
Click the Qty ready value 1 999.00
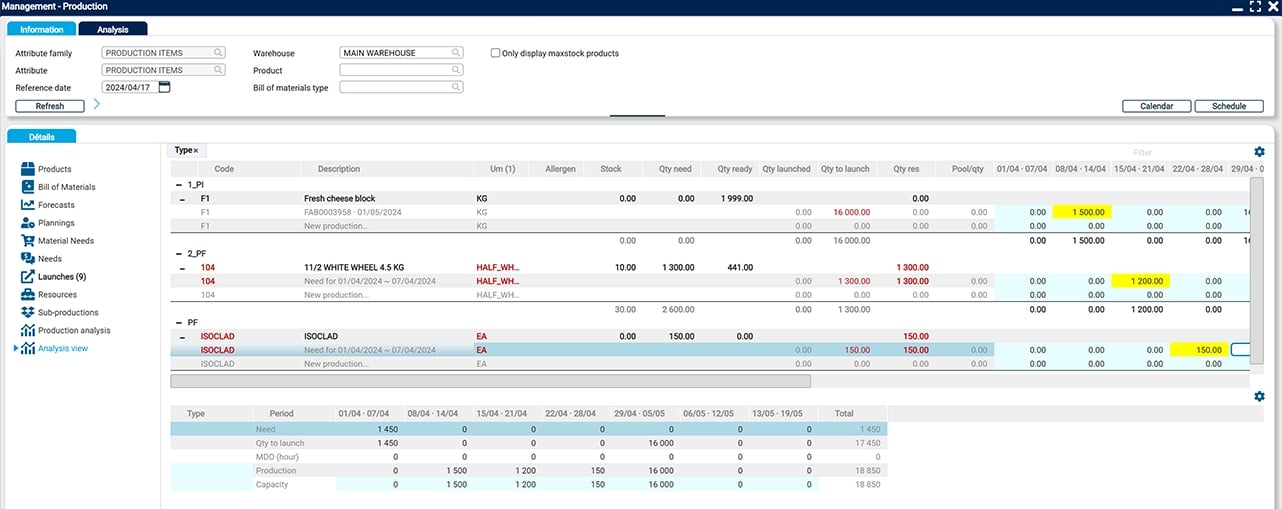(735, 199)
